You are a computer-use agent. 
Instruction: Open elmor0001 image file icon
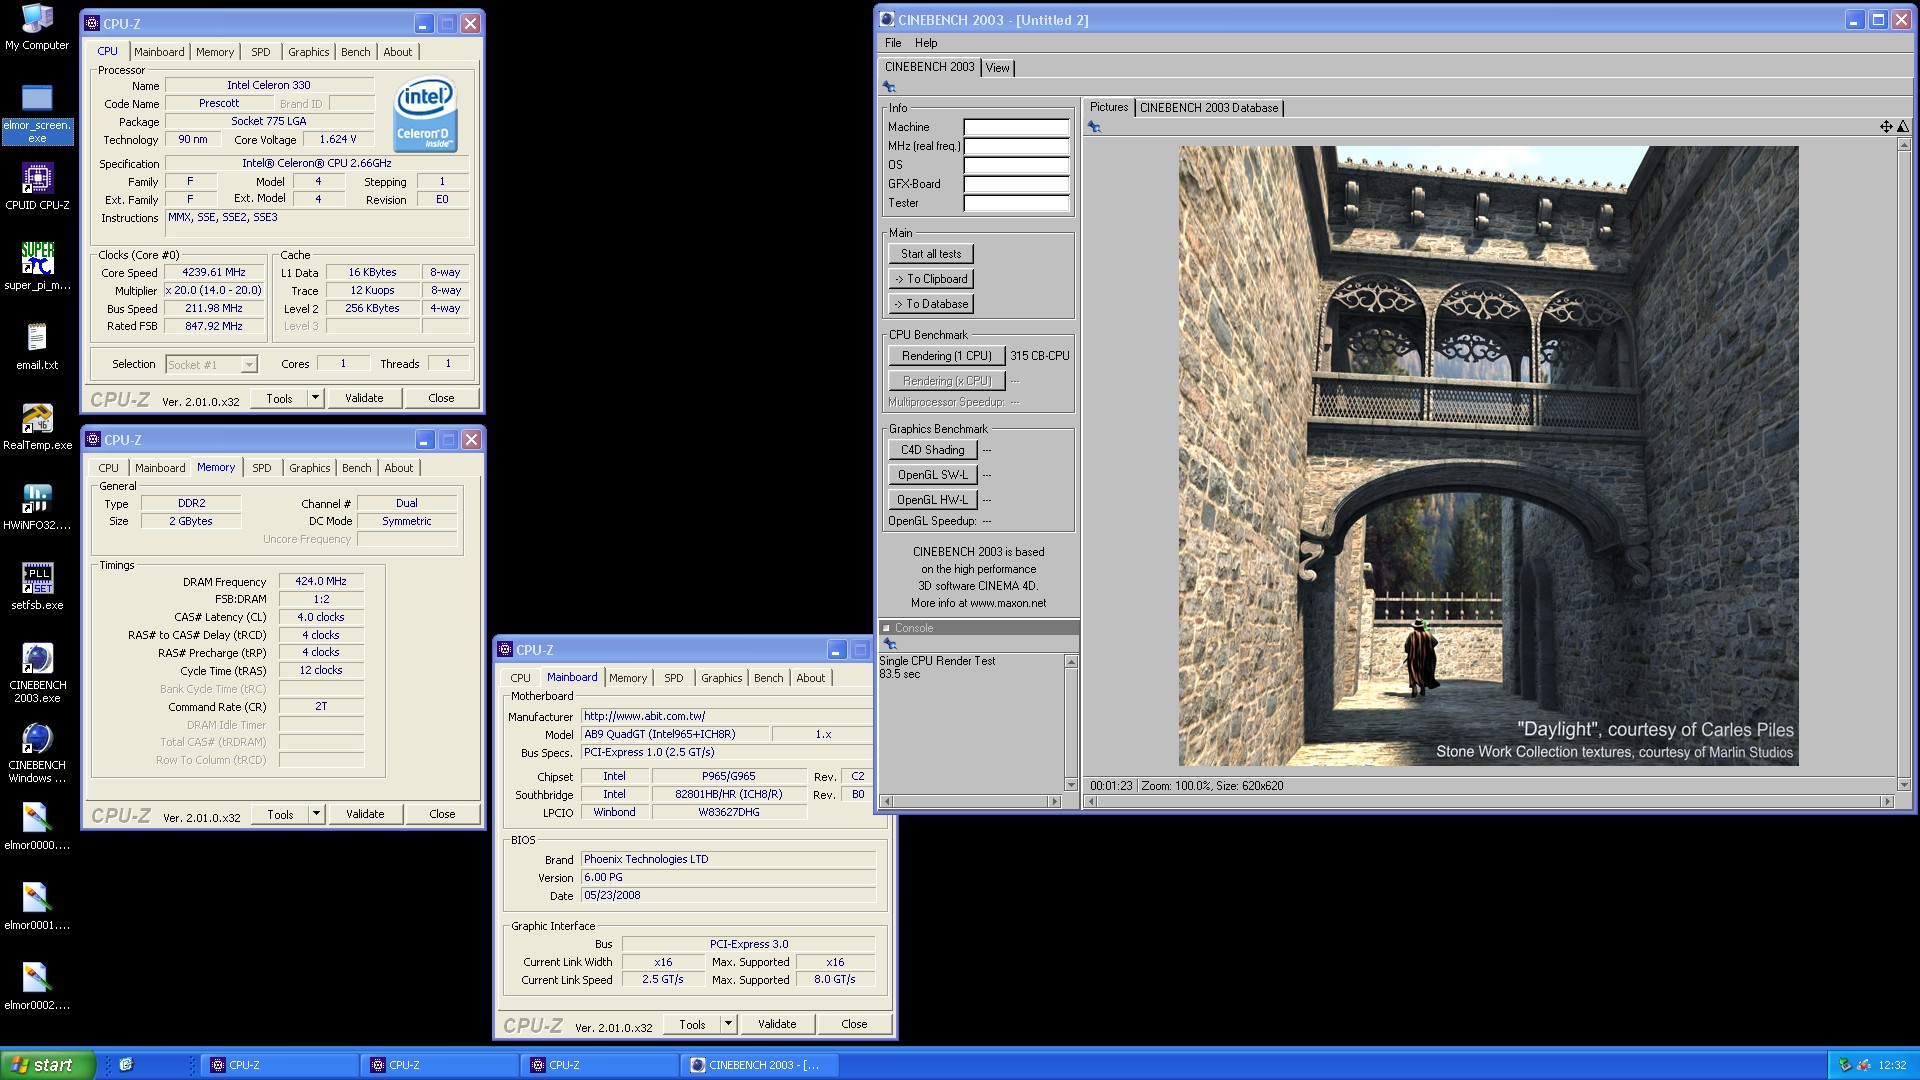pyautogui.click(x=37, y=906)
